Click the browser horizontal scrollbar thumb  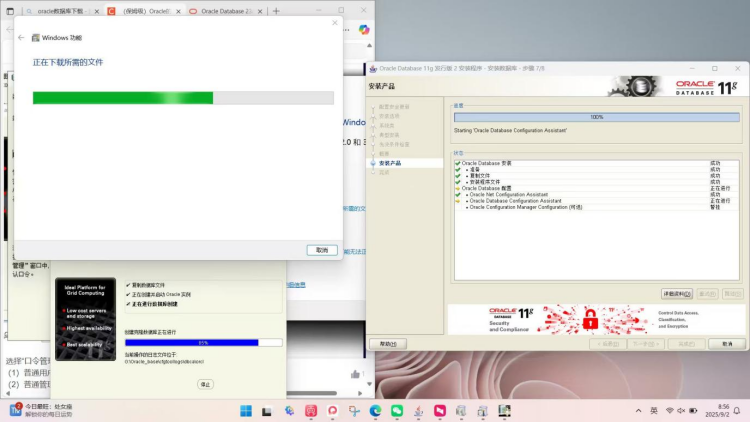(311, 393)
